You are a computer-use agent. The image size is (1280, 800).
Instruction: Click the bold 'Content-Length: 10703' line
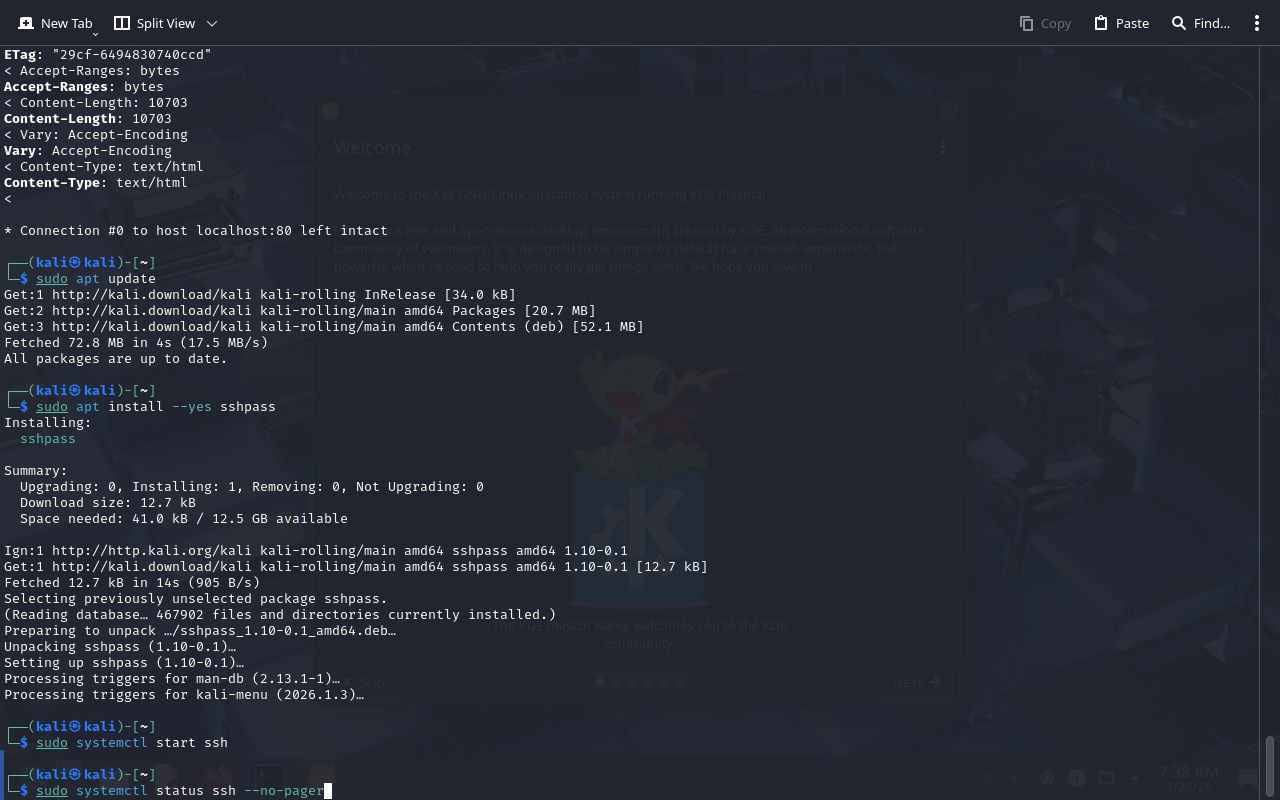click(88, 119)
